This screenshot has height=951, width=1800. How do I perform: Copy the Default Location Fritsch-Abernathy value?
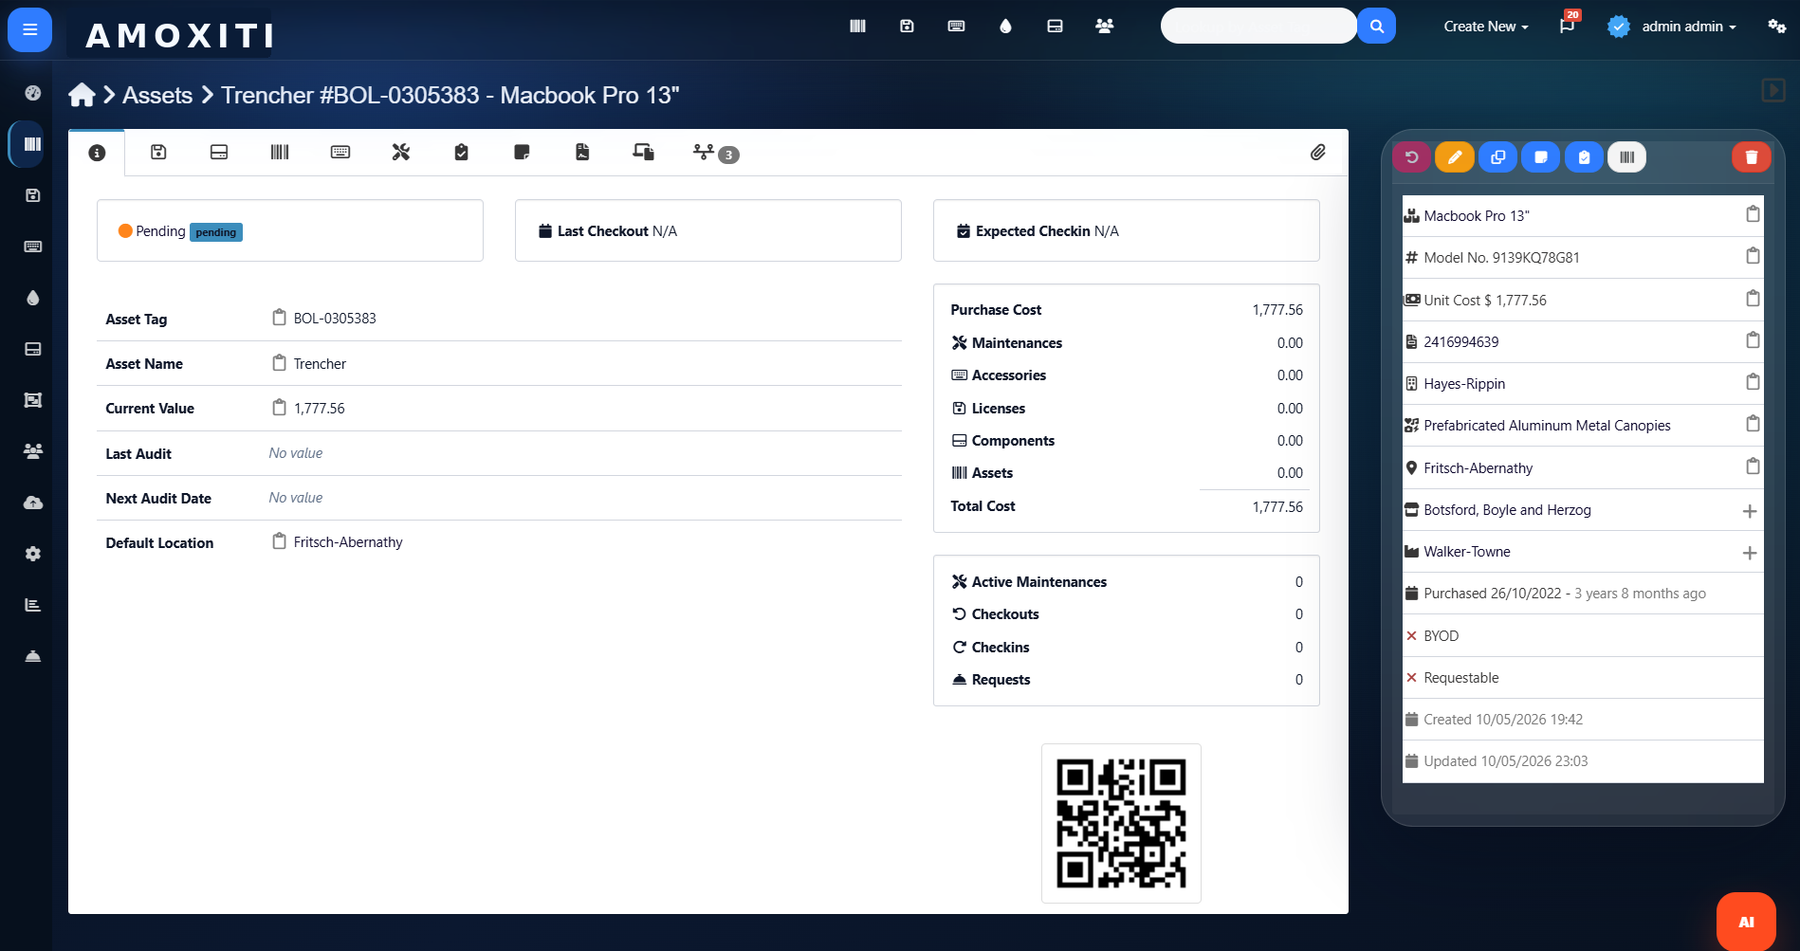279,542
